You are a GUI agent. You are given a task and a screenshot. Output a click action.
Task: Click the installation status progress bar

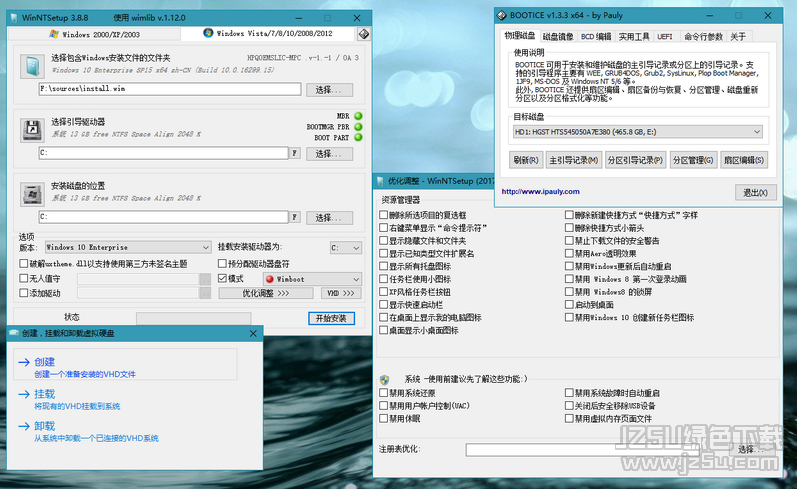pos(194,318)
